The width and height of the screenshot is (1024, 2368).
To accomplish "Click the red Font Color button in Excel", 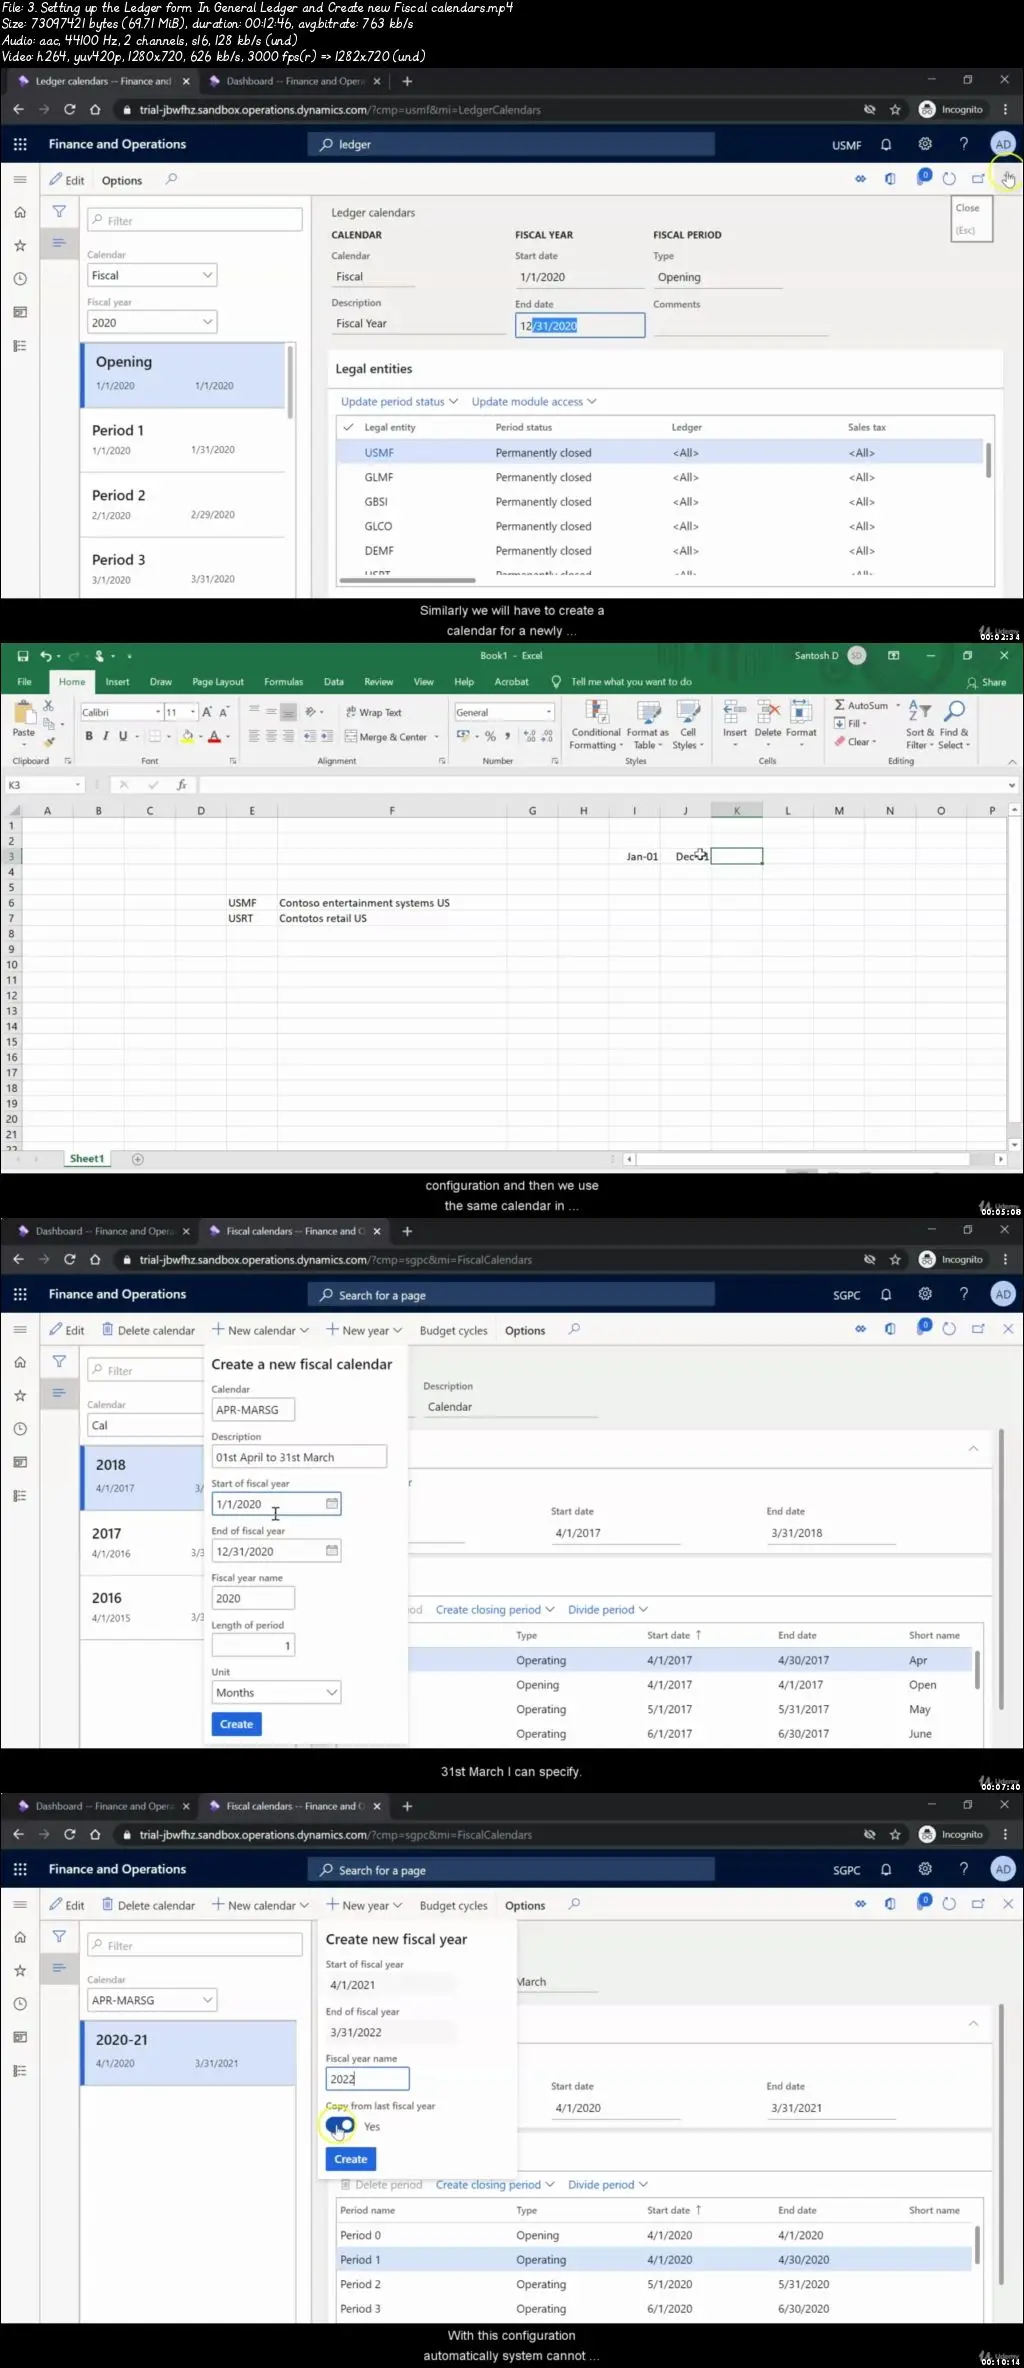I will pos(214,737).
